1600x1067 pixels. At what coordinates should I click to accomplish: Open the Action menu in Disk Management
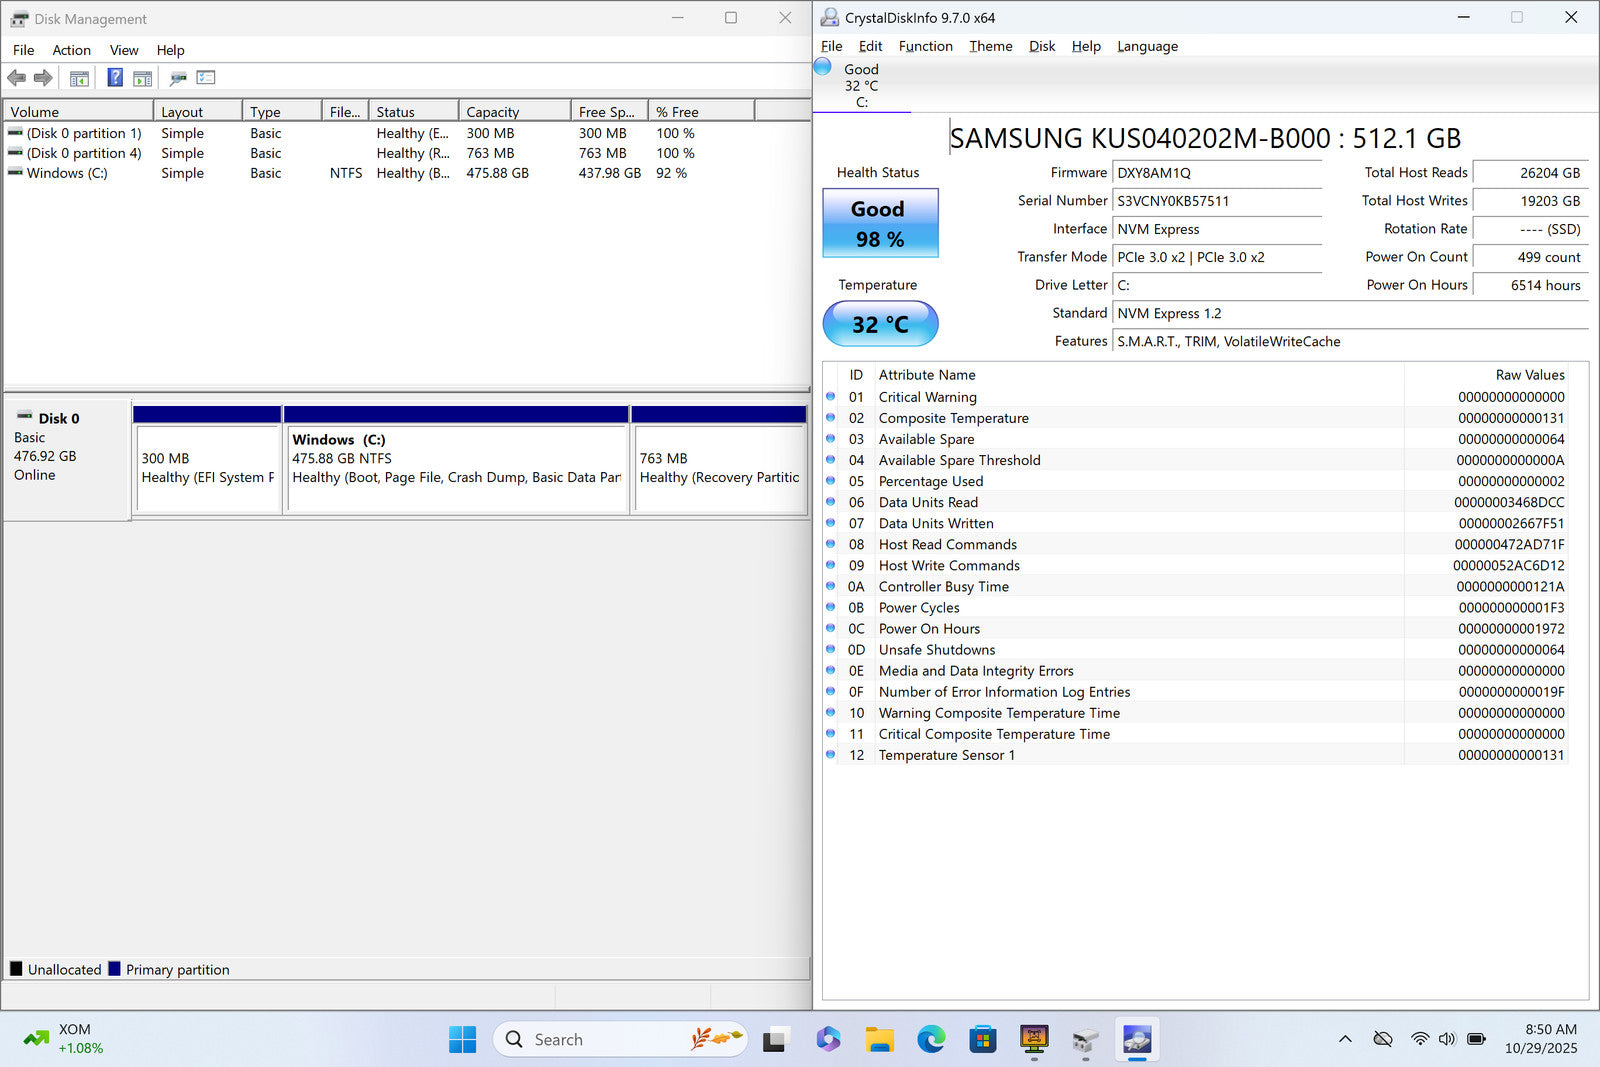point(71,50)
